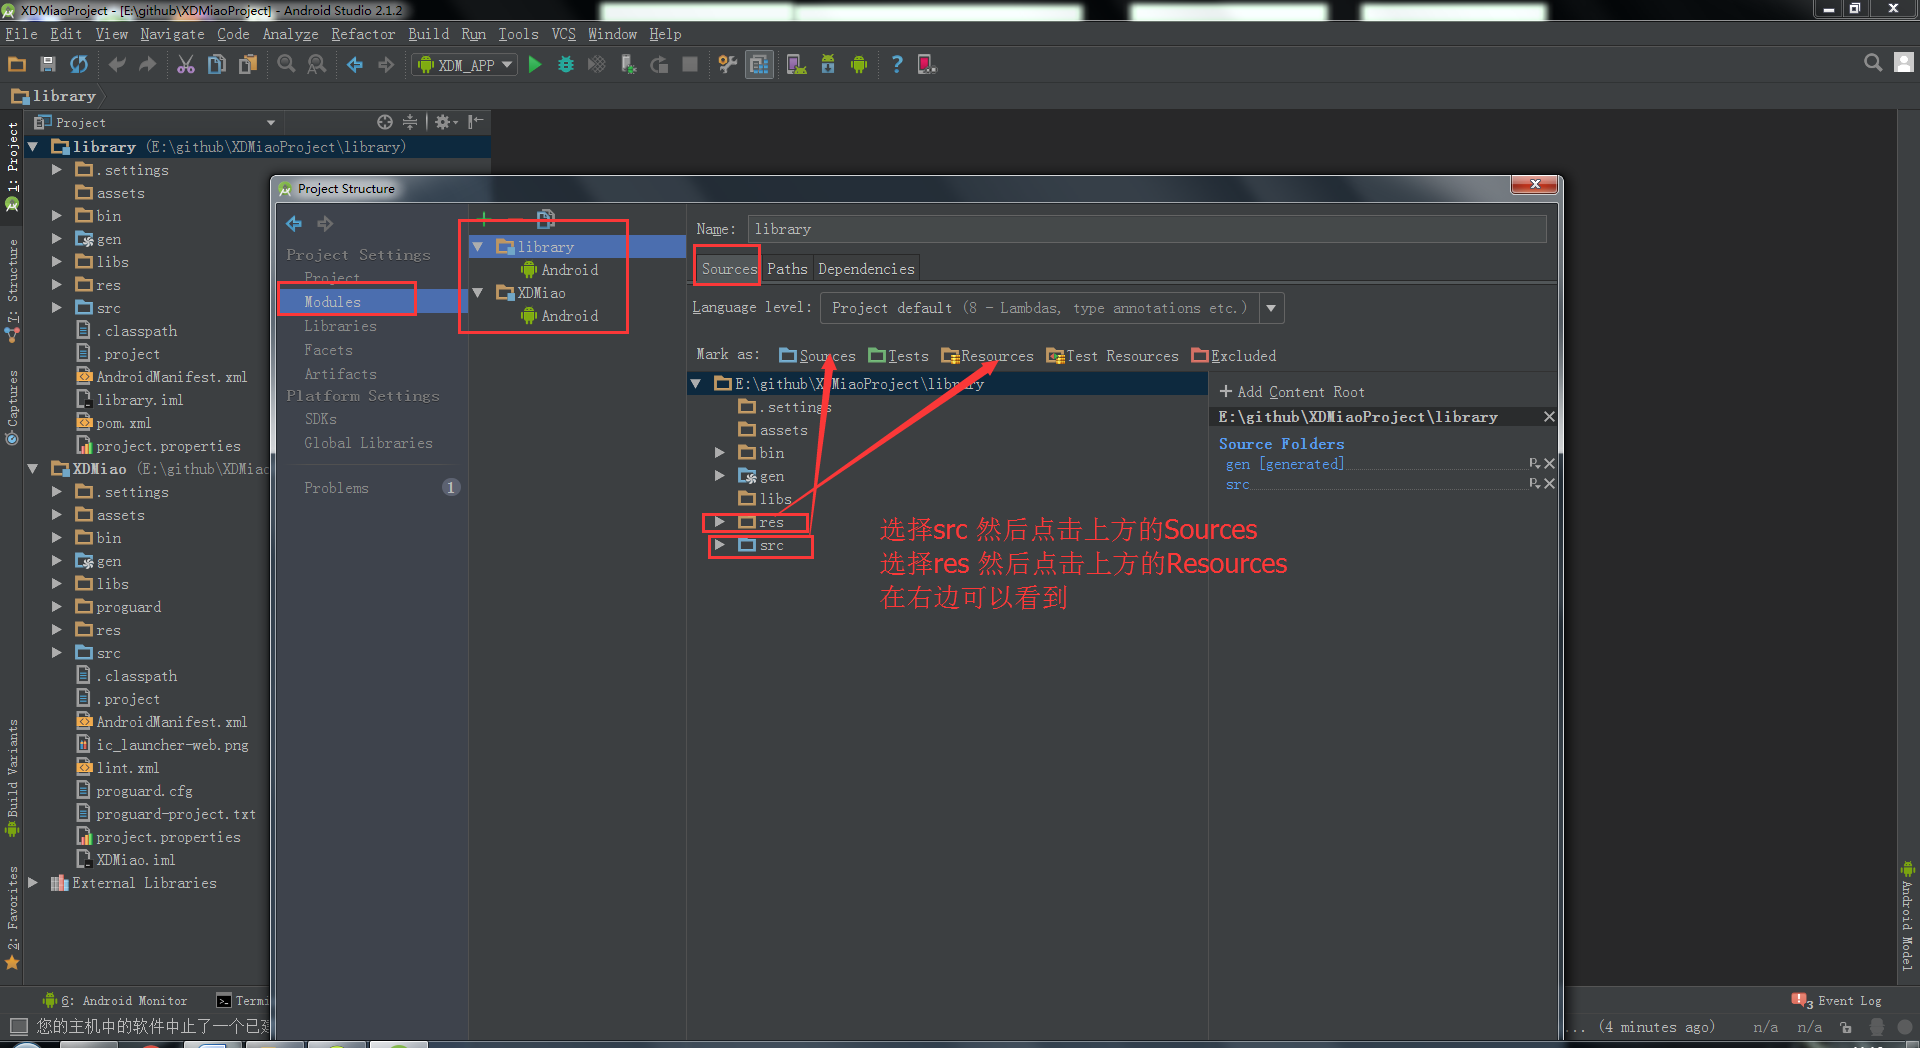Toggle tool window buttons in the status bar corner
The width and height of the screenshot is (1920, 1048).
pos(18,1026)
